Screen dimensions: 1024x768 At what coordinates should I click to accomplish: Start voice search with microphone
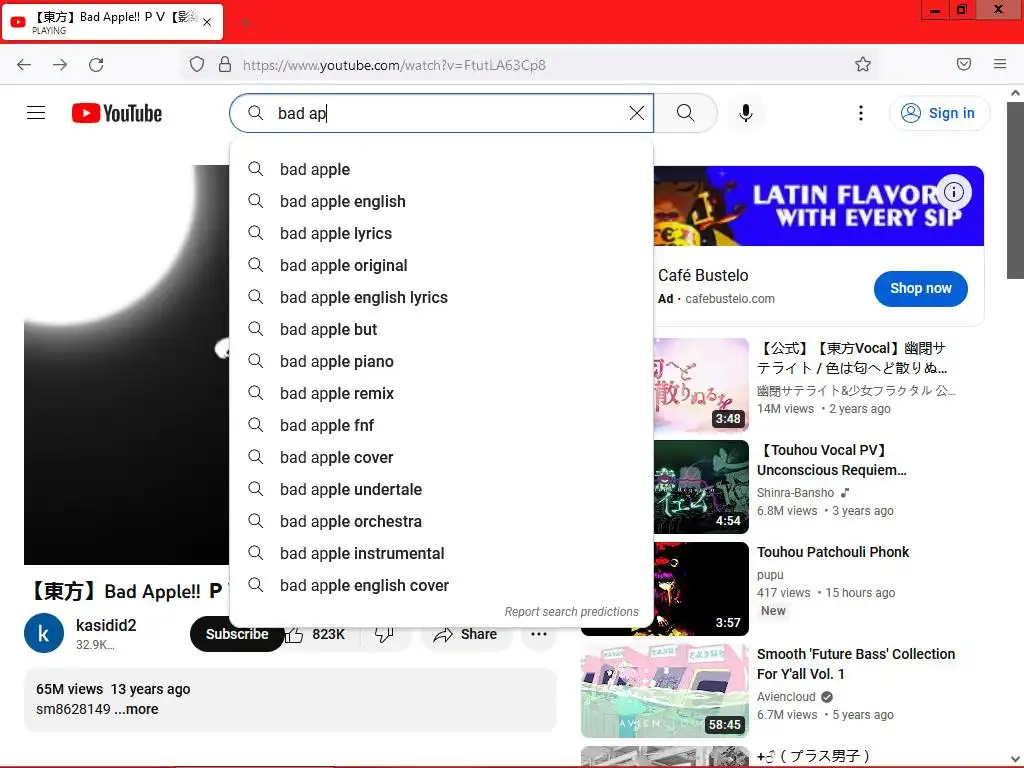point(746,113)
